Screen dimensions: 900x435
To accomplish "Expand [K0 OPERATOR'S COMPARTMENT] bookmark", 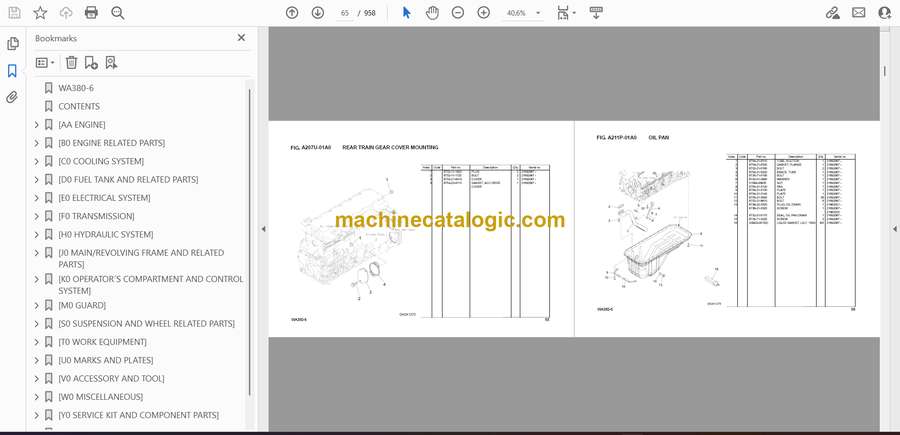I will [x=37, y=279].
